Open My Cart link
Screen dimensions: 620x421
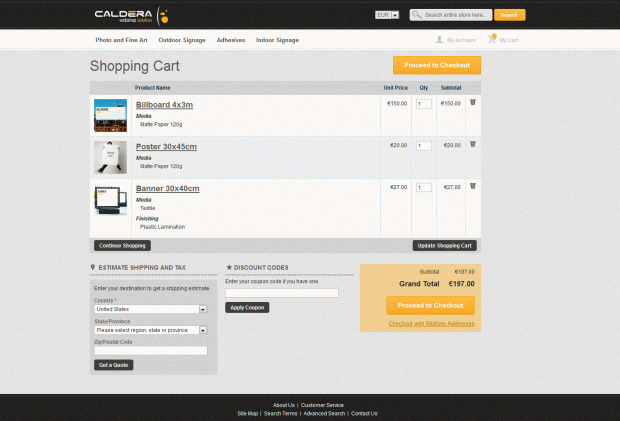pos(508,40)
